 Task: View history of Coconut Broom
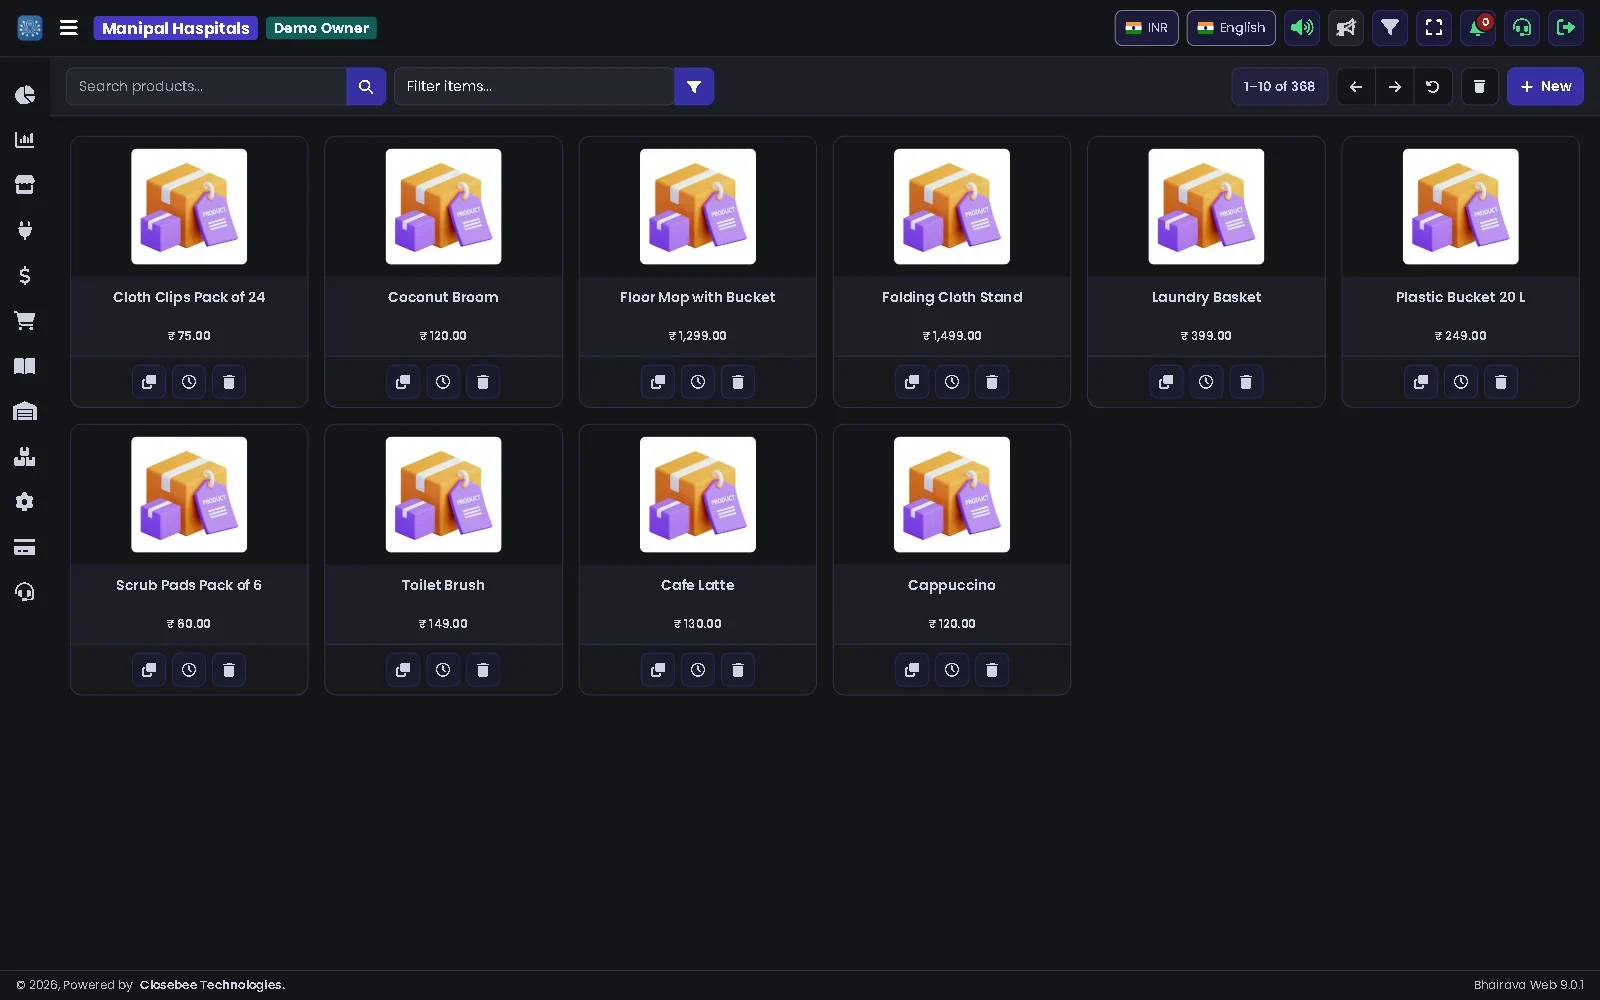pos(443,382)
